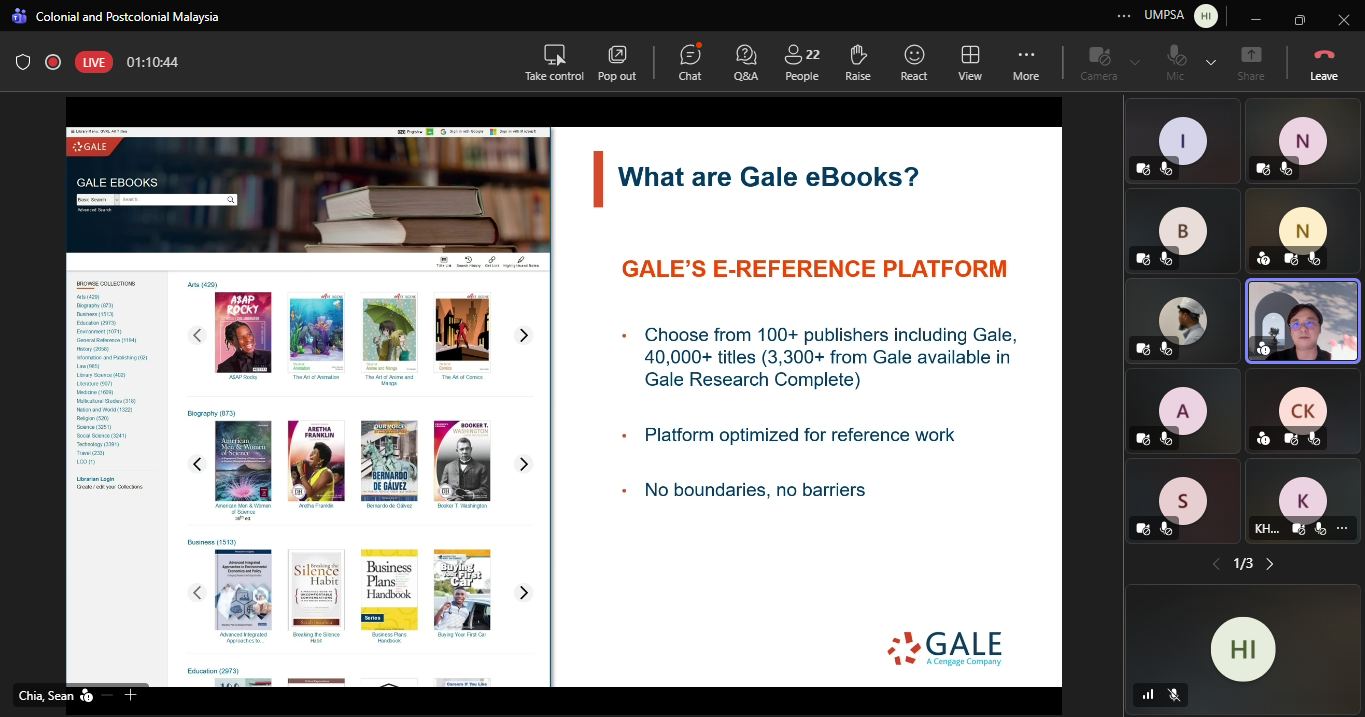Raise your hand in the meeting

[857, 62]
